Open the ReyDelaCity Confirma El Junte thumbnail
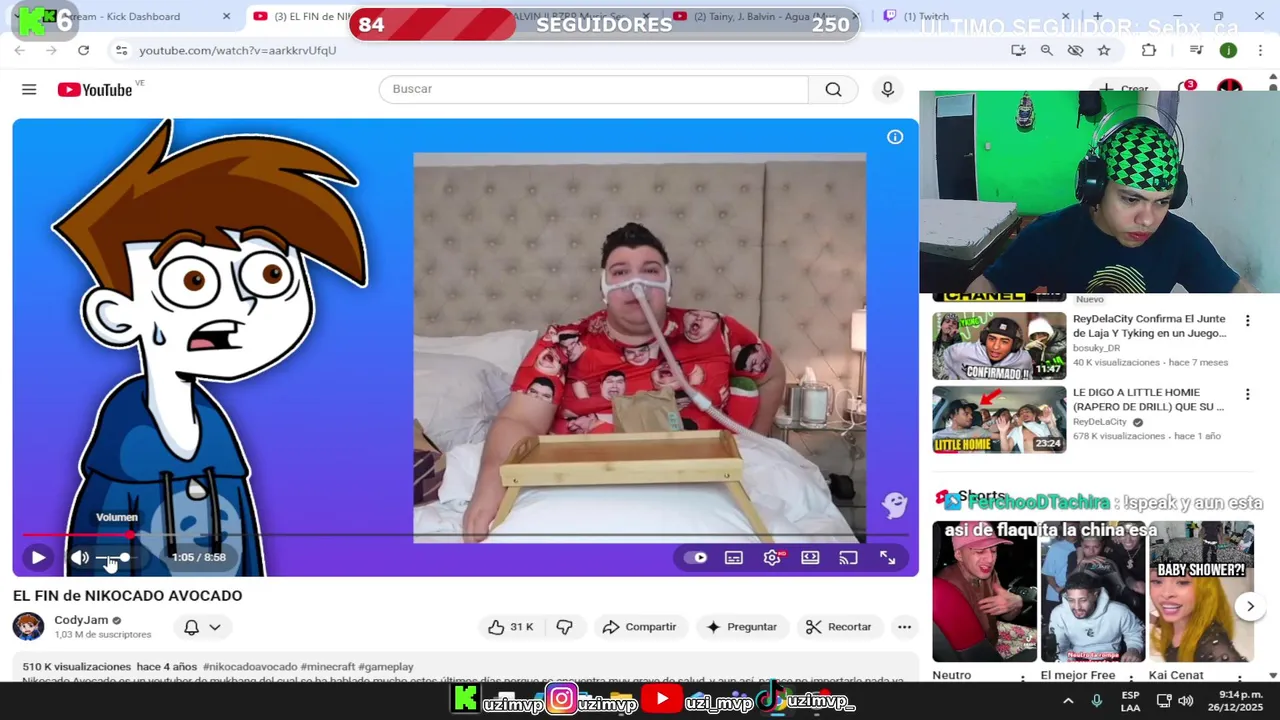Image resolution: width=1280 pixels, height=720 pixels. (x=999, y=346)
